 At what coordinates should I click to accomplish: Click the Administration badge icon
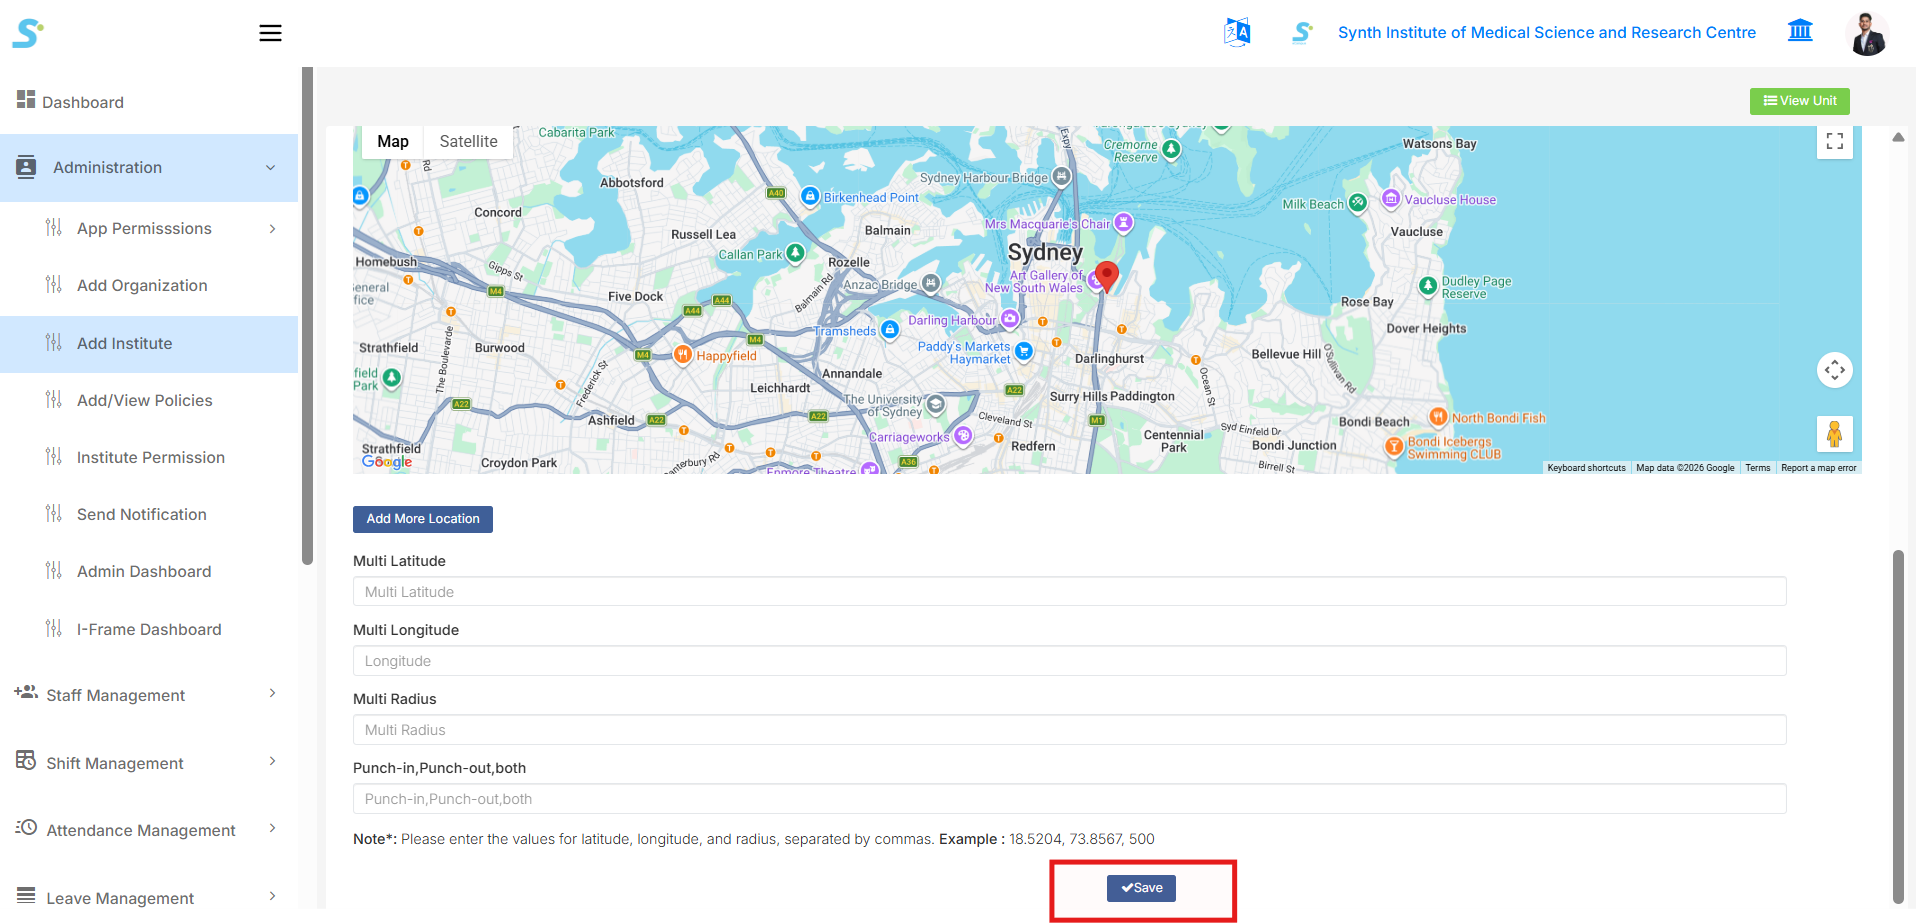(26, 167)
